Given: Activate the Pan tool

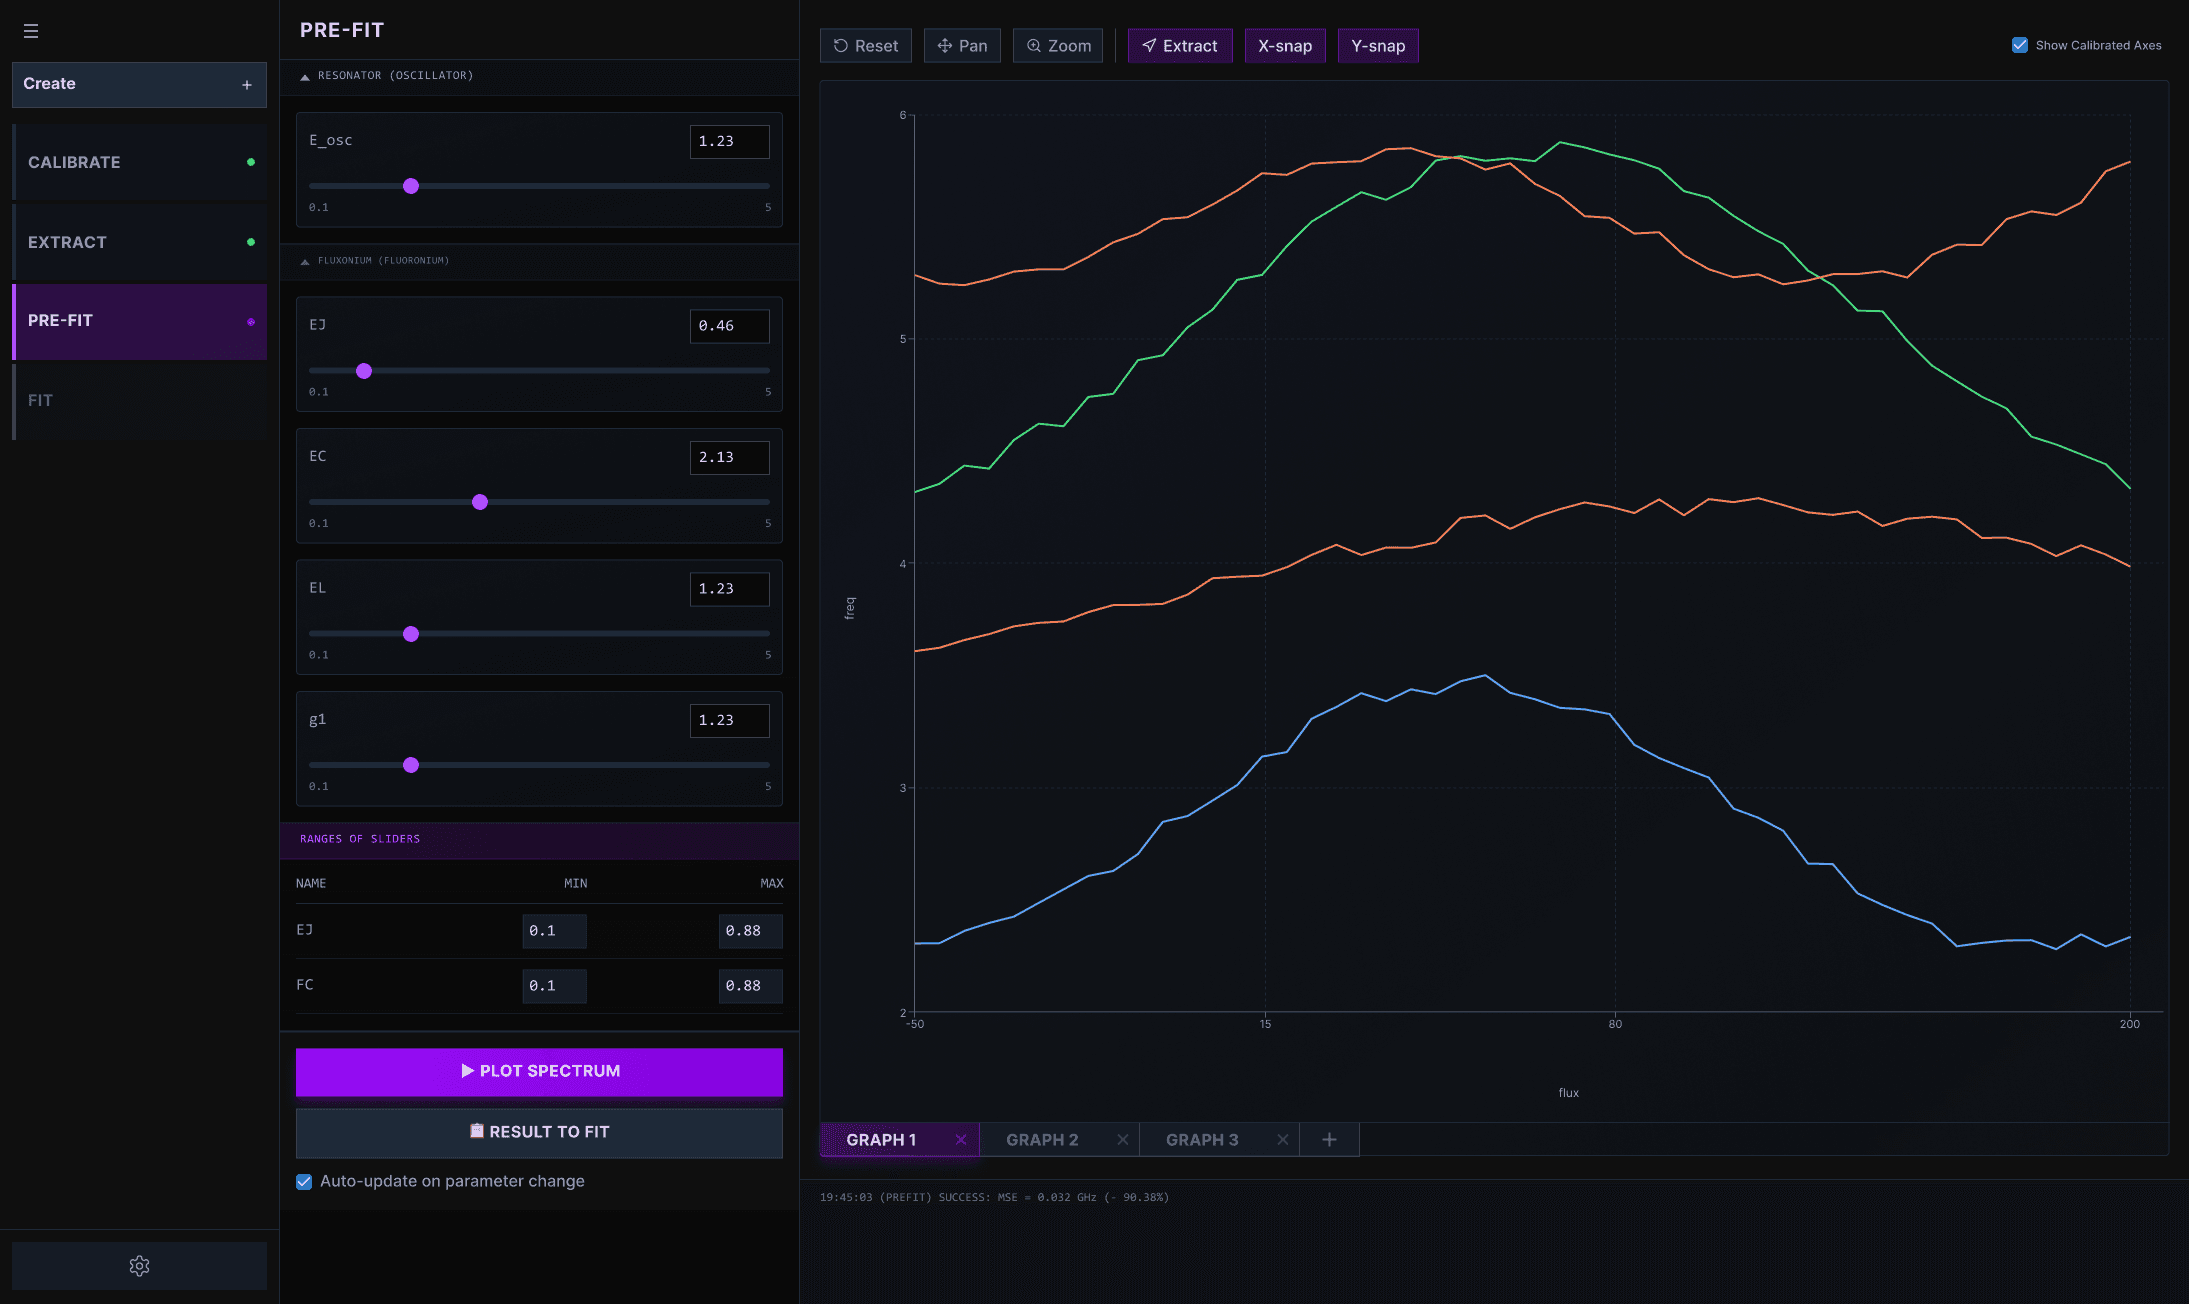Looking at the screenshot, I should [x=962, y=46].
